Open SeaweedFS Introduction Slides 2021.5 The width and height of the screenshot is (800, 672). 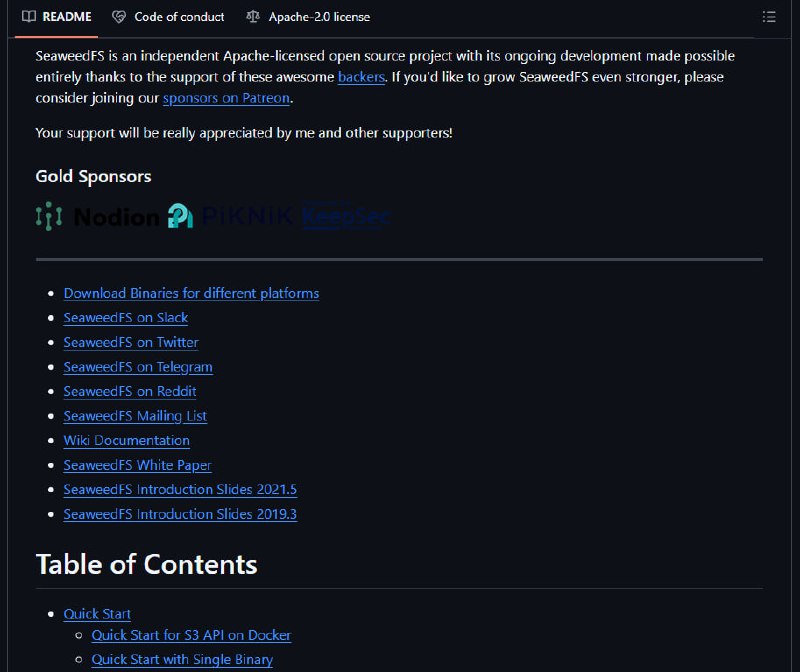(180, 489)
